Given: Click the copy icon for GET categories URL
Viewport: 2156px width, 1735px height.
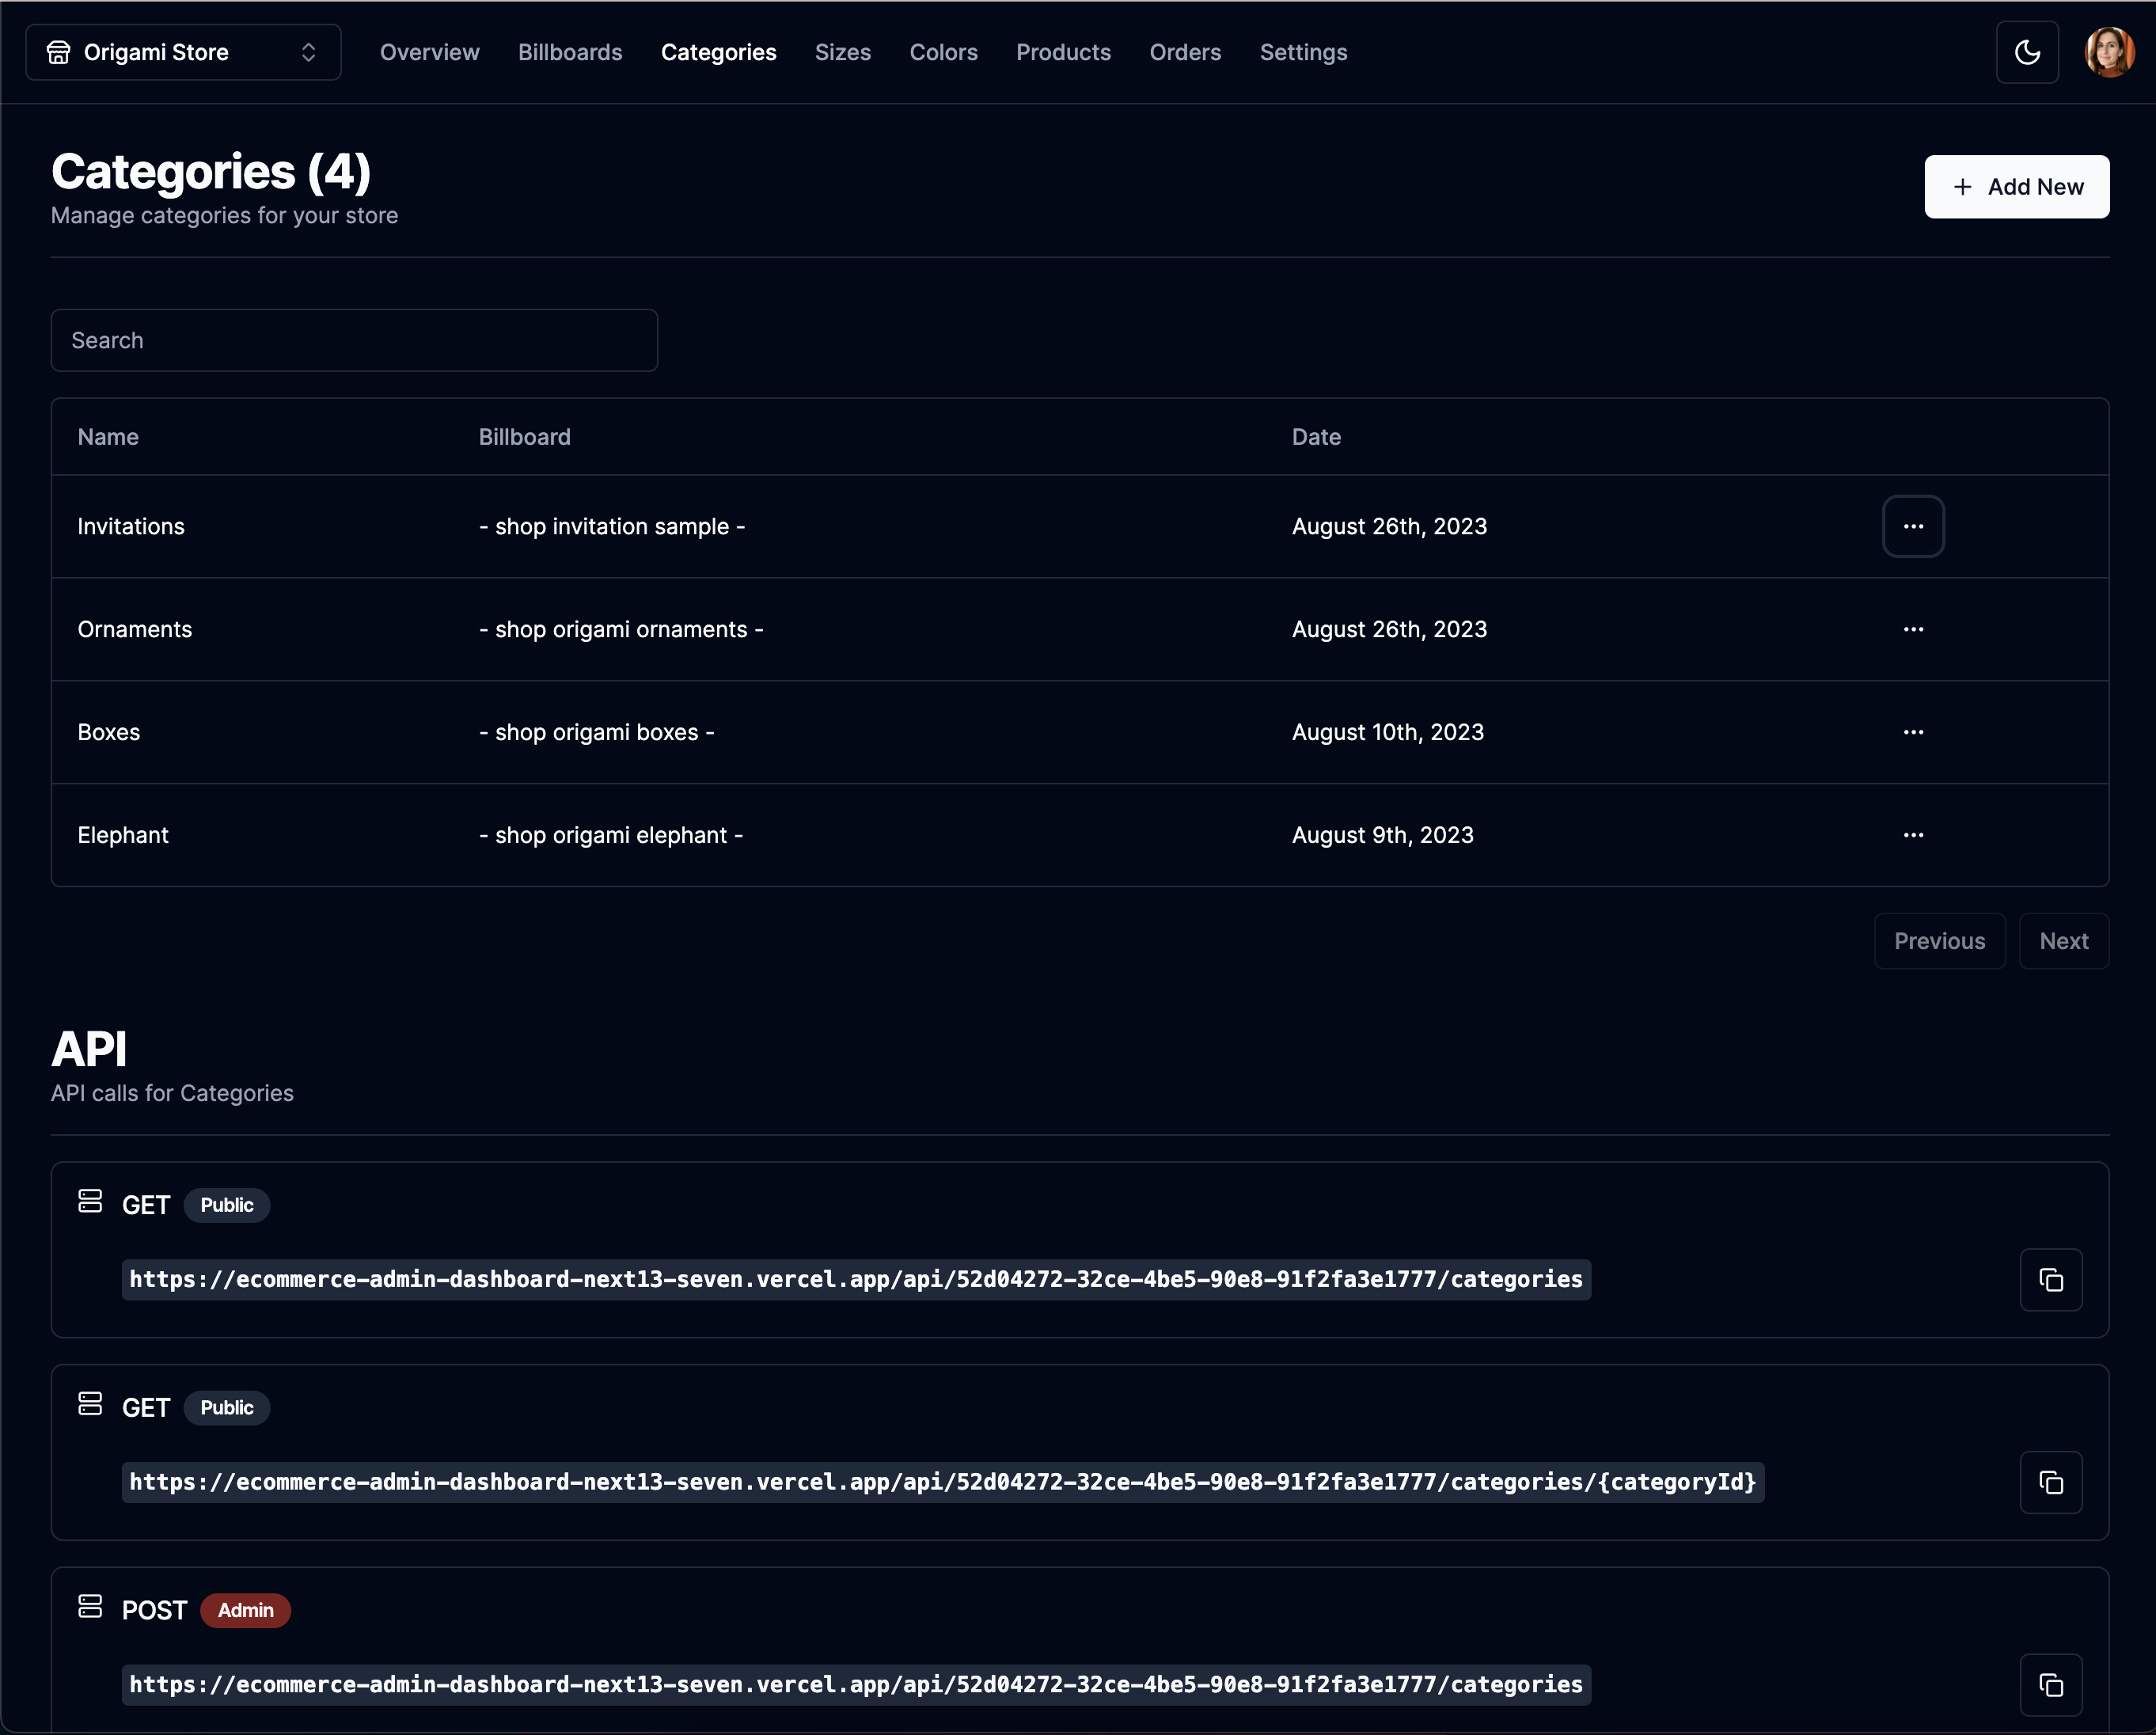Looking at the screenshot, I should (2052, 1278).
